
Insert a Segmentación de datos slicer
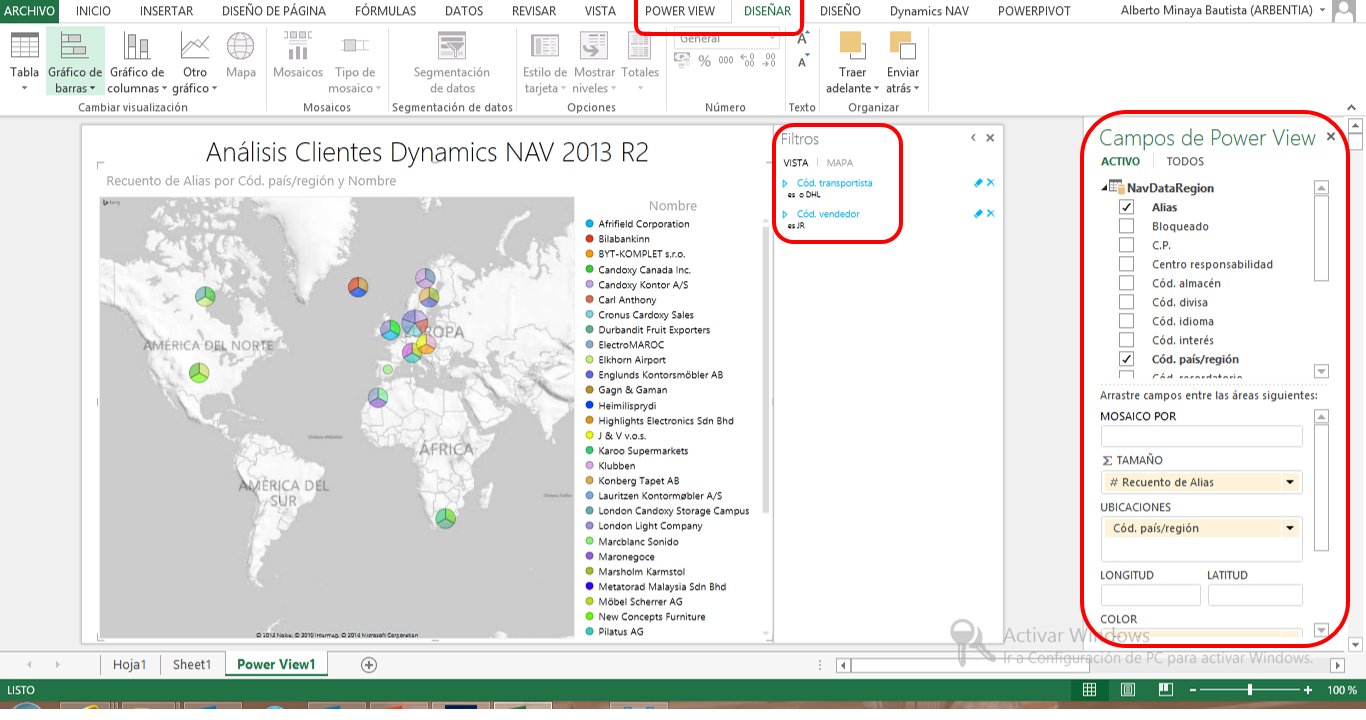coord(452,62)
